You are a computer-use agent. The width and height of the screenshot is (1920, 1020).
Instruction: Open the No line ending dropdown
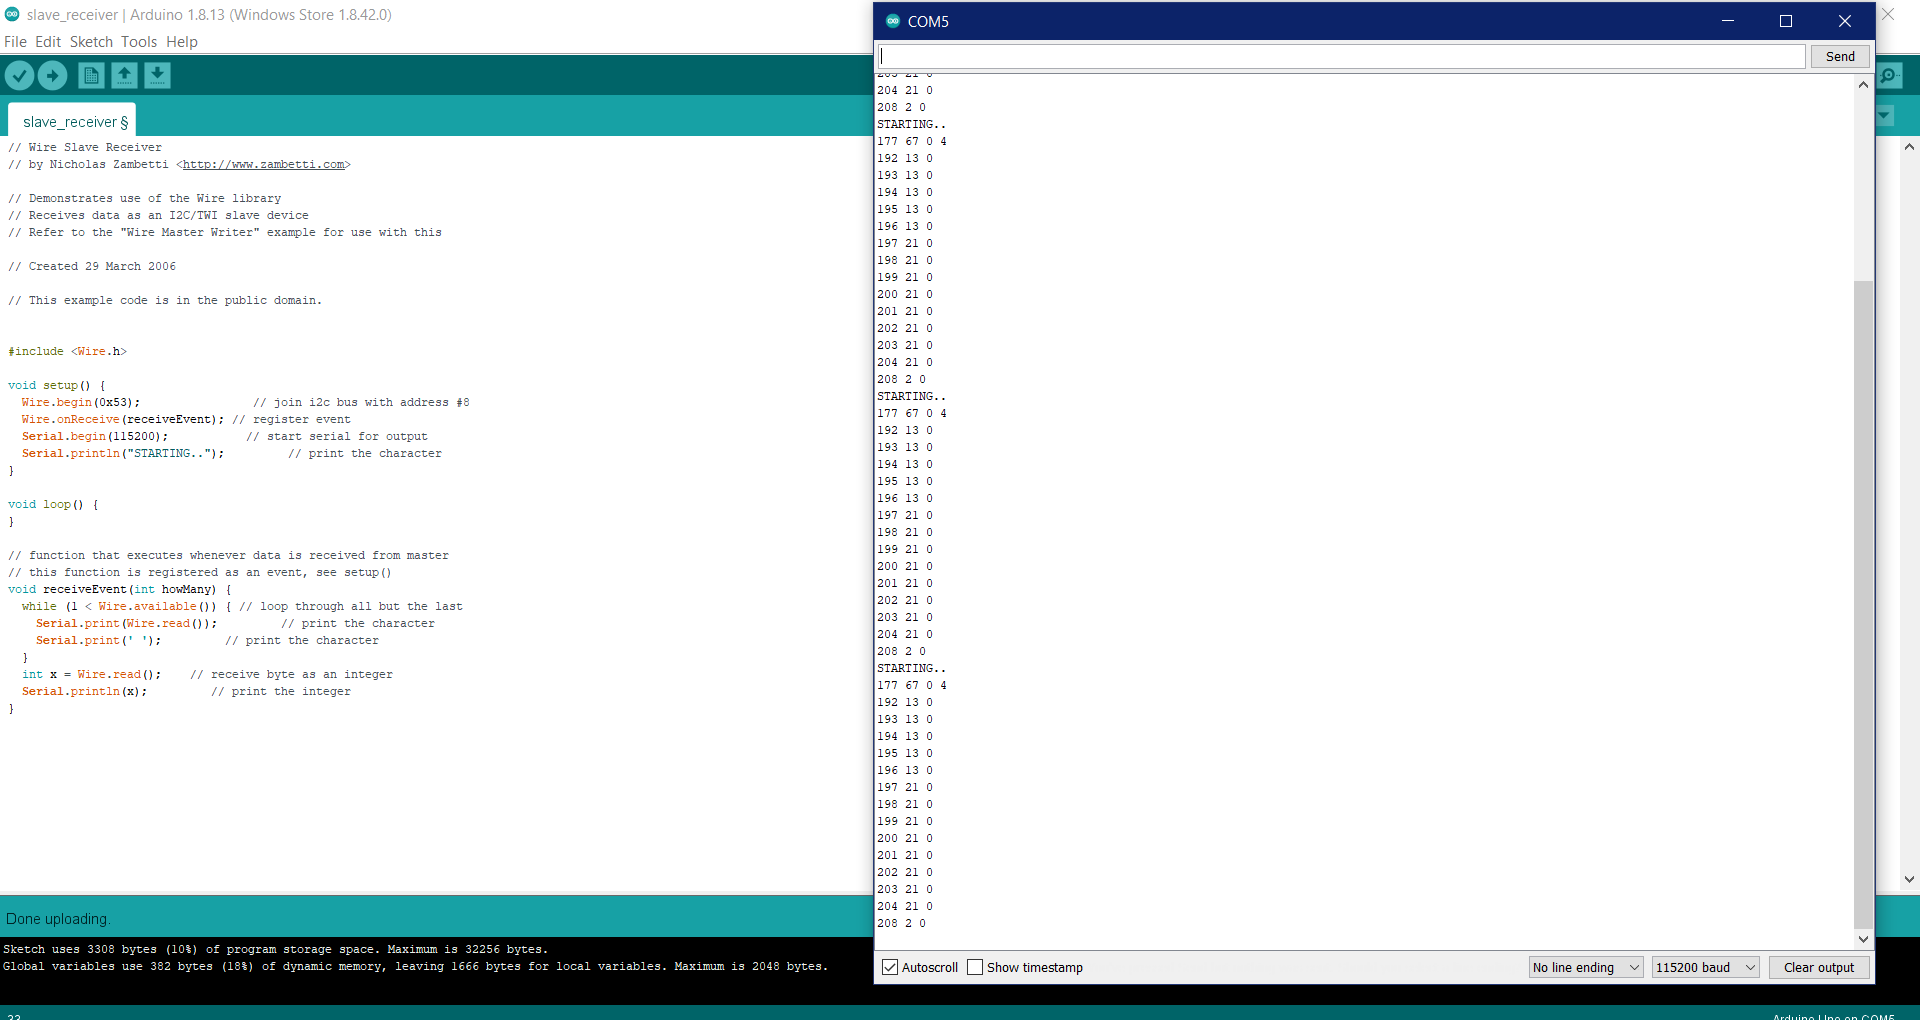click(1586, 967)
